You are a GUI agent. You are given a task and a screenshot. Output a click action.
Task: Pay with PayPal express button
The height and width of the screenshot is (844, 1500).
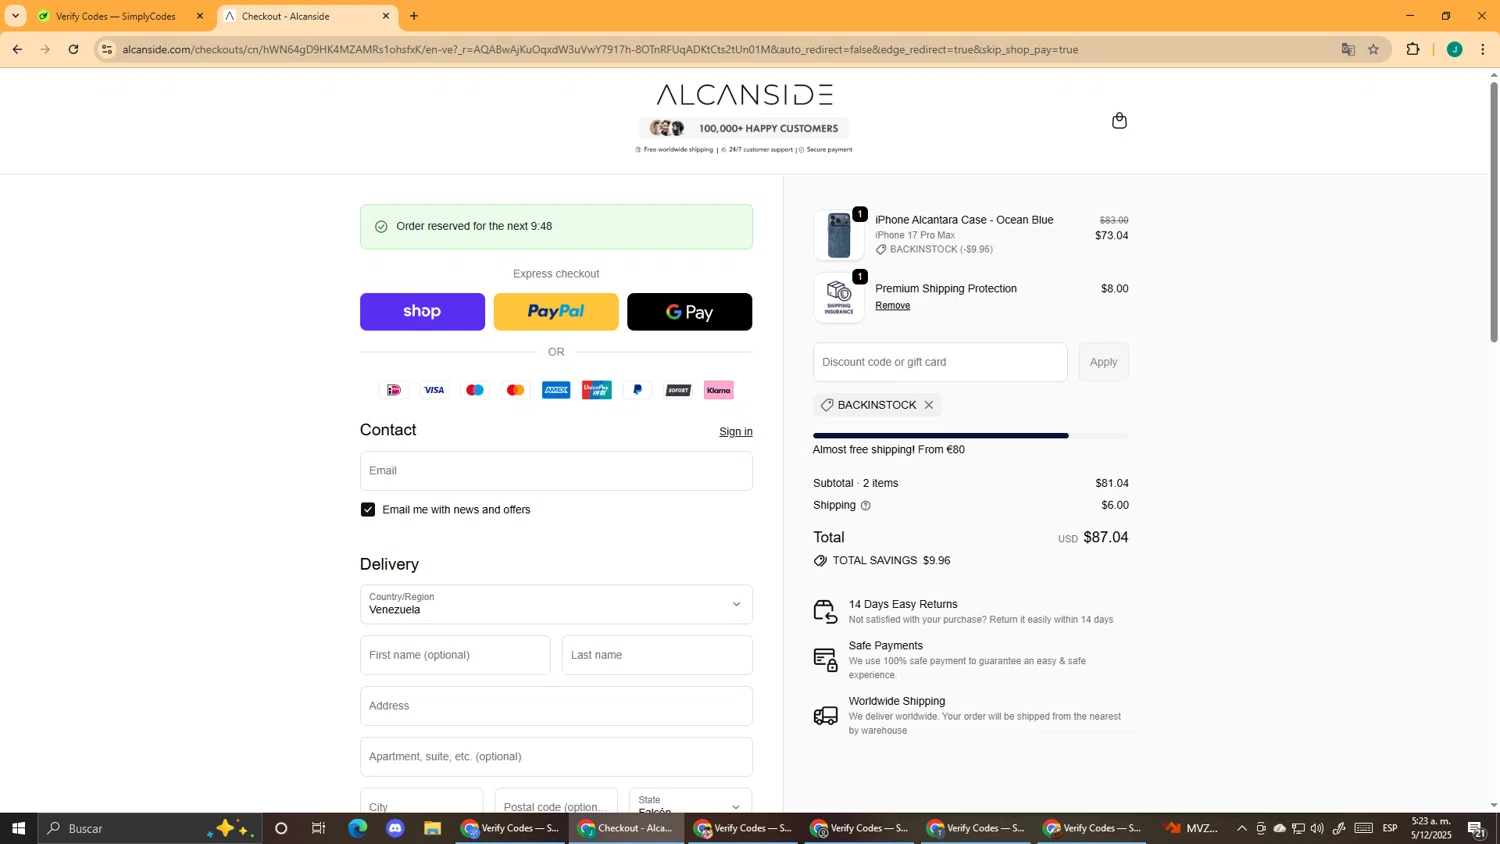(556, 312)
